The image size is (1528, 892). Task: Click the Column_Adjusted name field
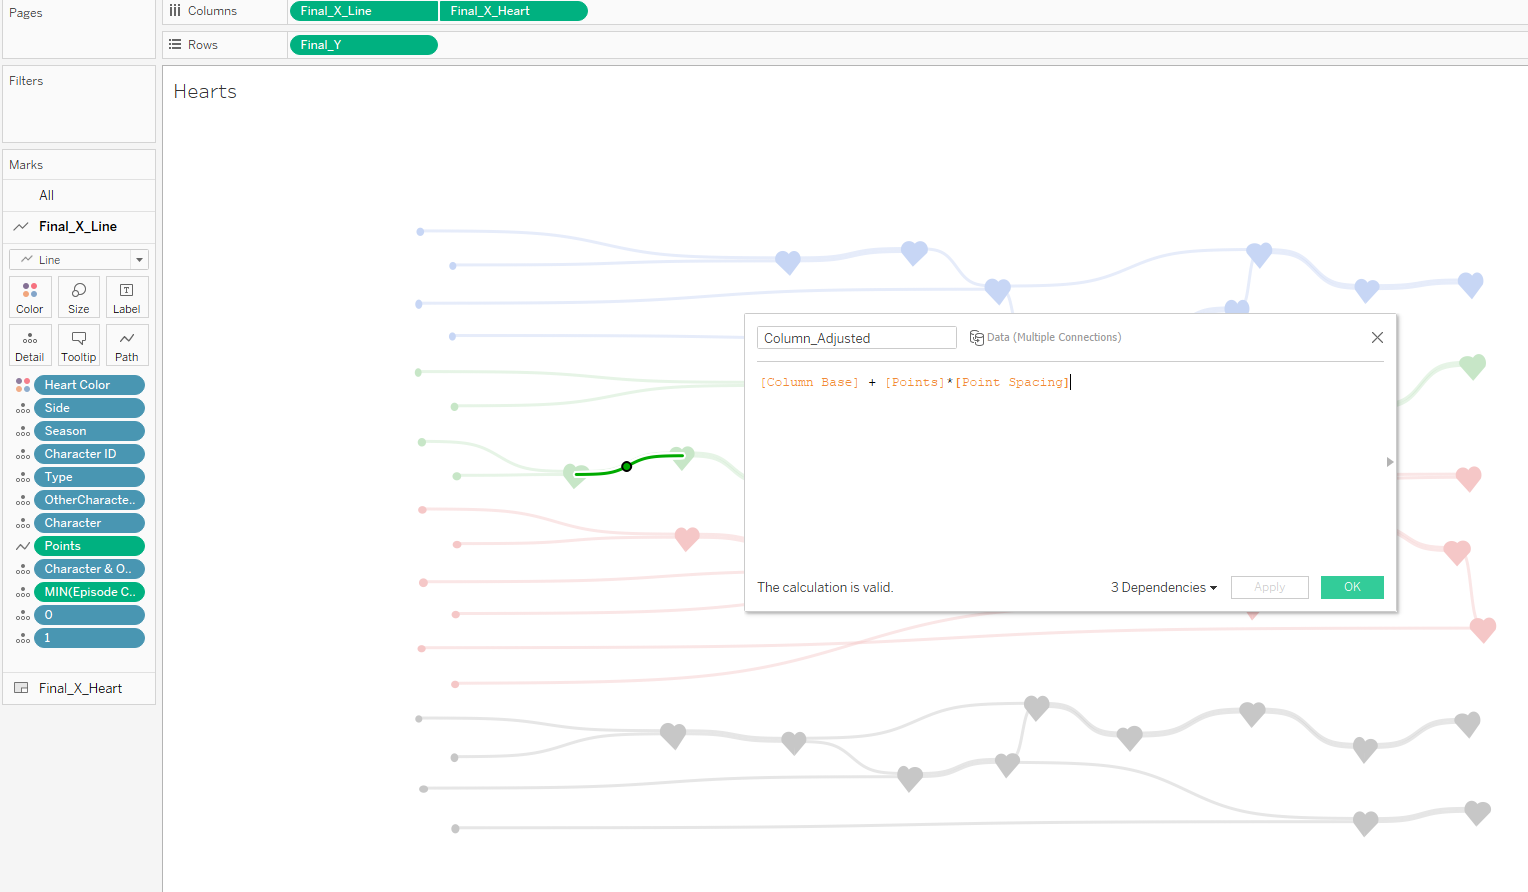[856, 338]
